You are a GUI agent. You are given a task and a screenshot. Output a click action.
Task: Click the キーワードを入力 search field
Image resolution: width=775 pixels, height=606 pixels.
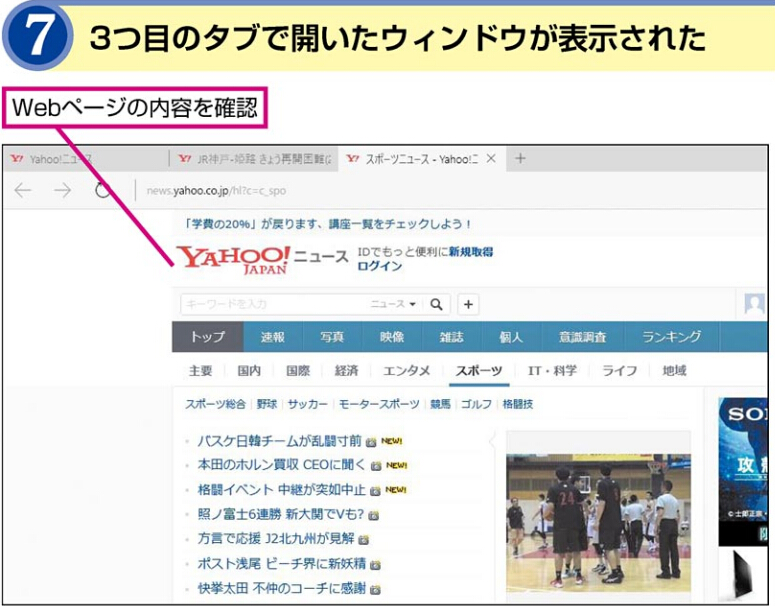pos(274,304)
